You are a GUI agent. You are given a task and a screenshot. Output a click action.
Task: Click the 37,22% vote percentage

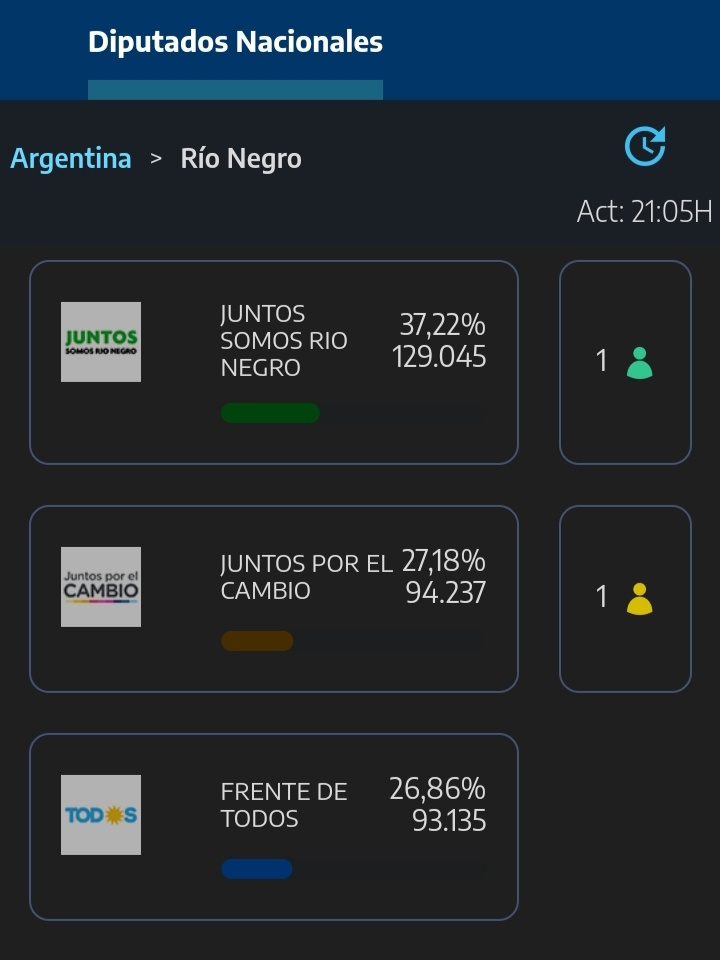click(443, 324)
